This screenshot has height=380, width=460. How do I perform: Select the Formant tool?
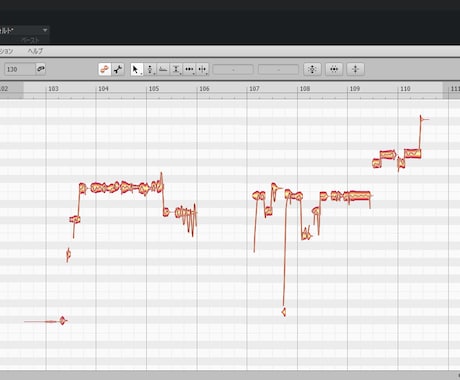[163, 69]
